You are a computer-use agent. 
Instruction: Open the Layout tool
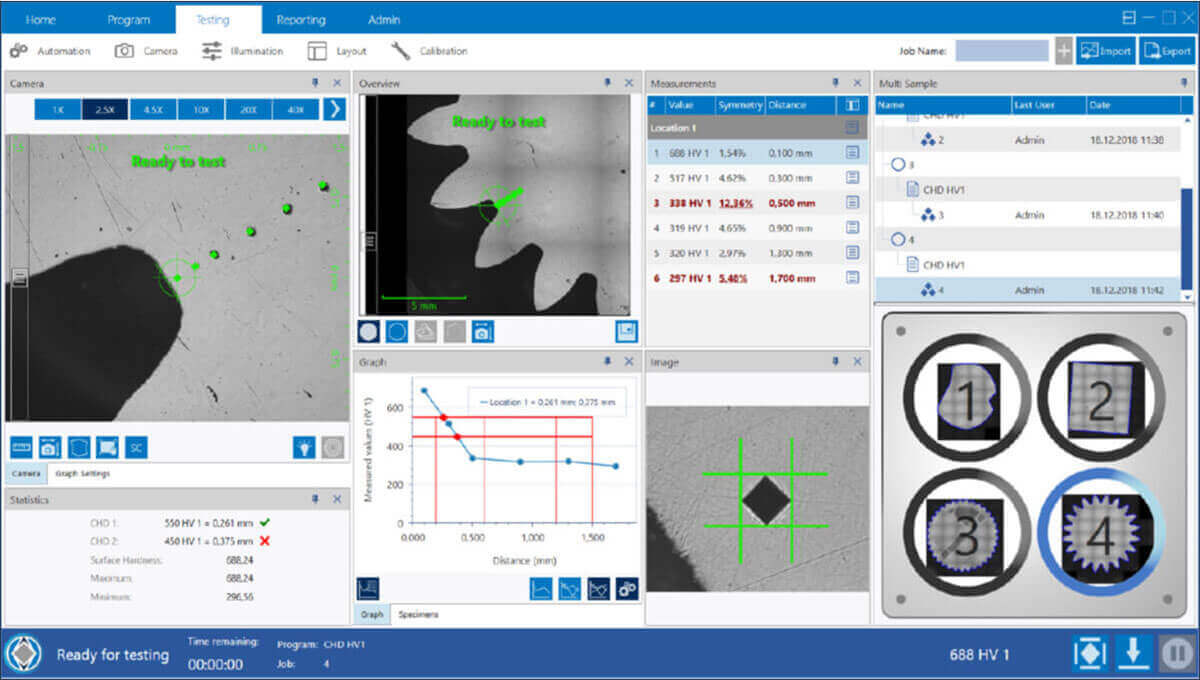click(339, 51)
